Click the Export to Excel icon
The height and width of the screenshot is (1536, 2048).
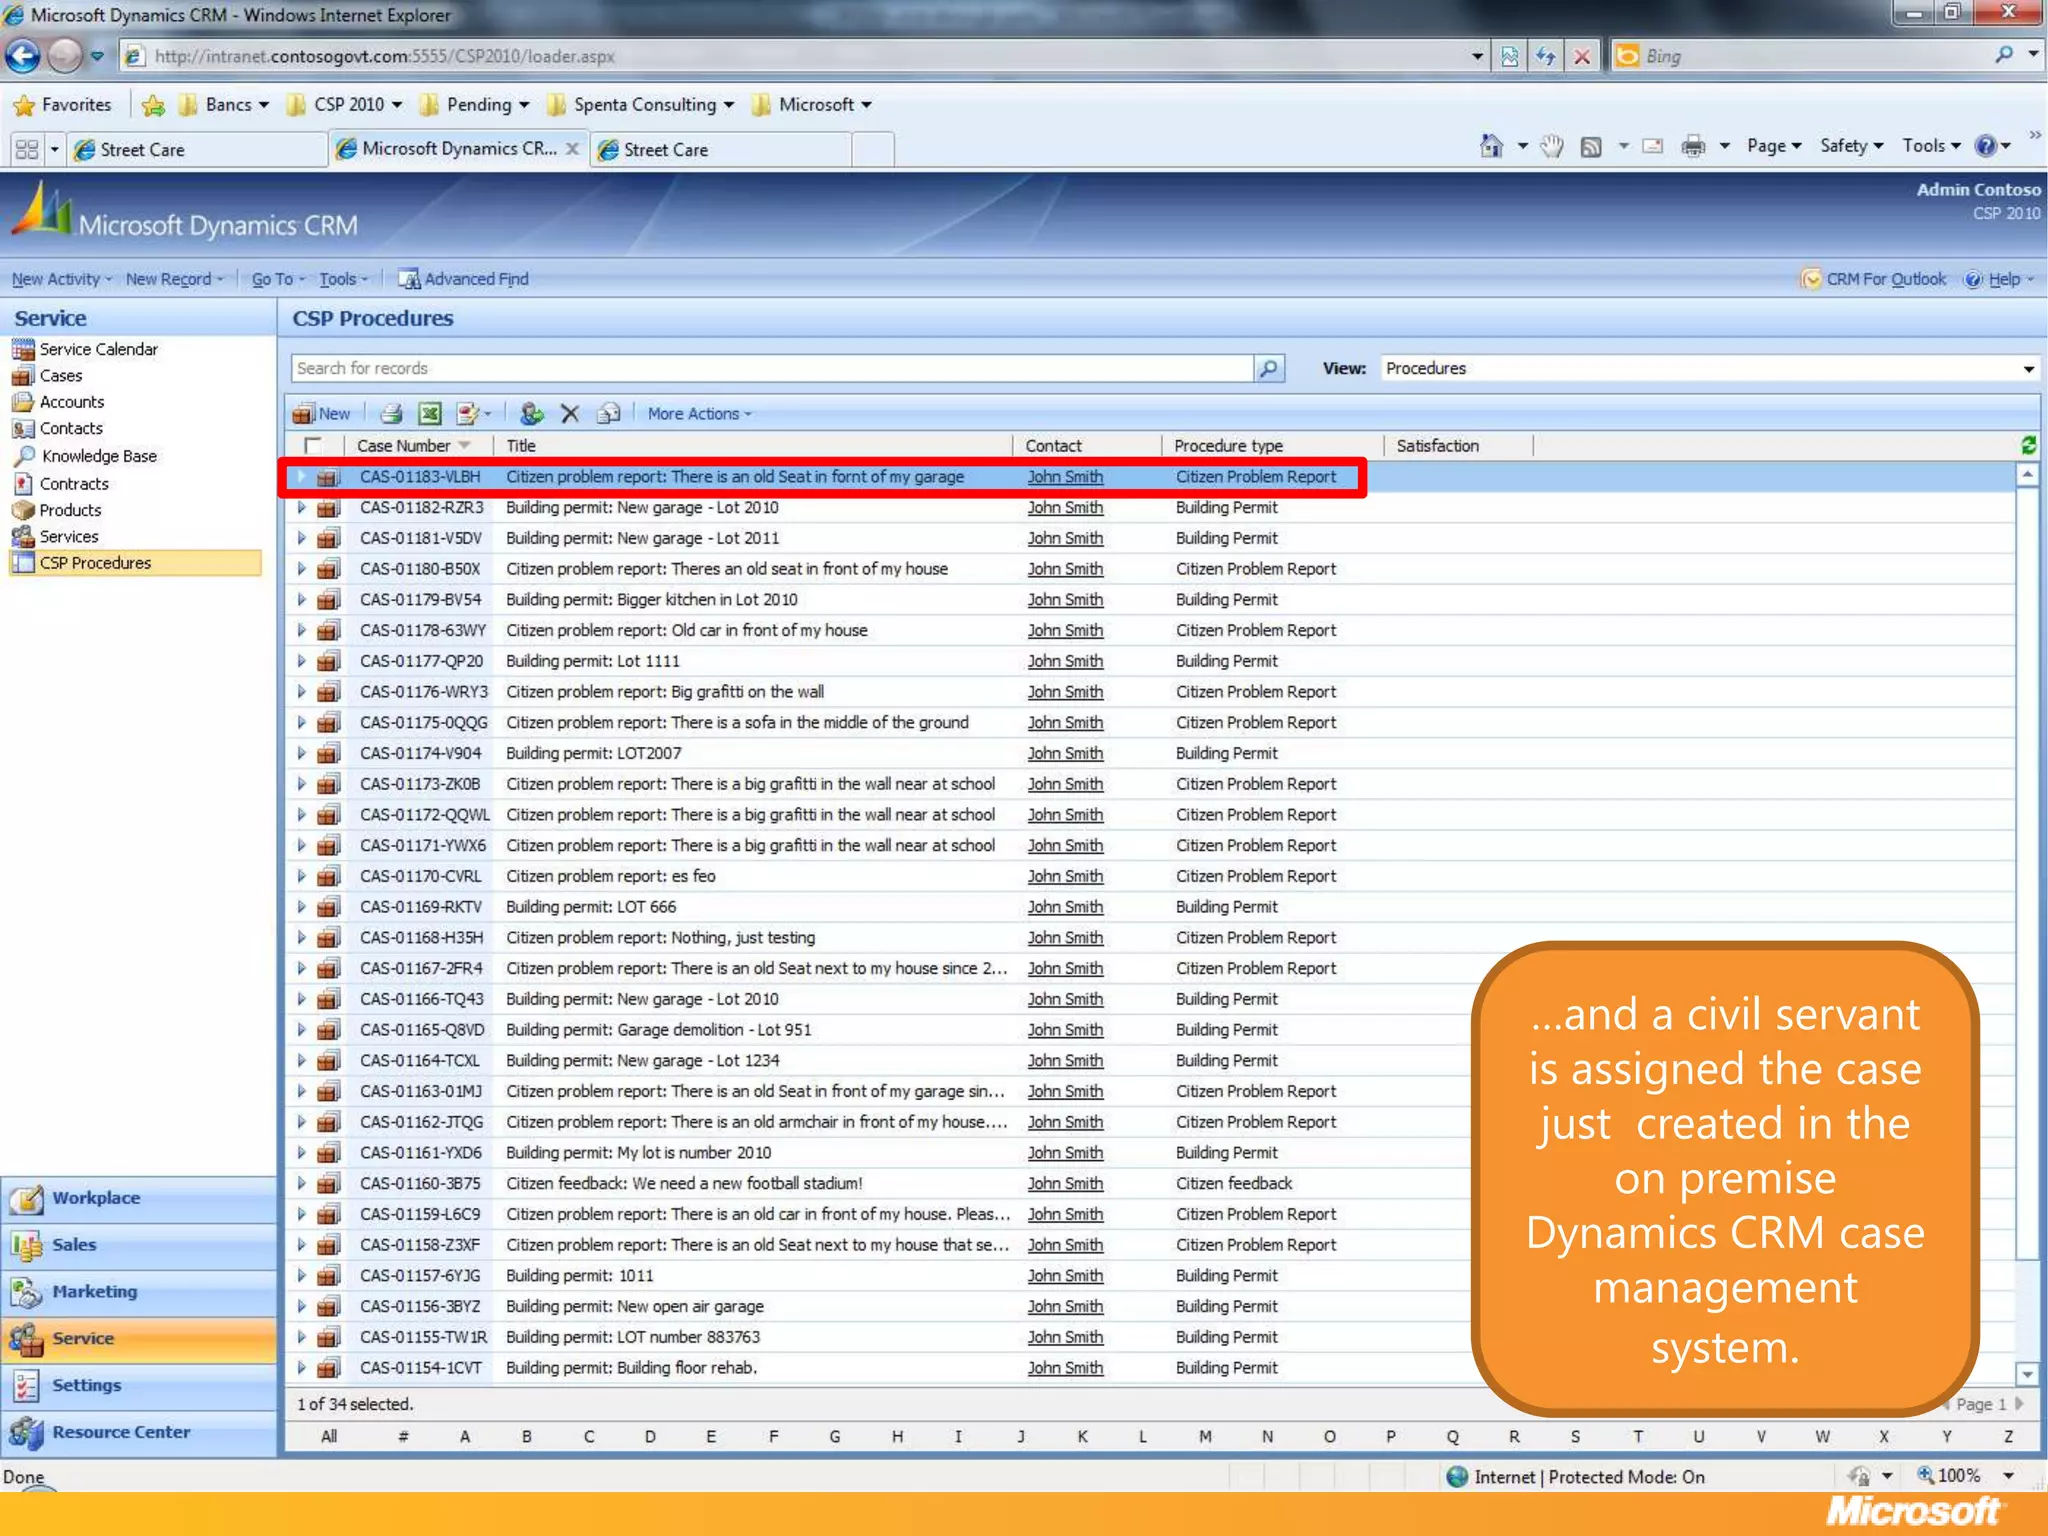tap(430, 413)
